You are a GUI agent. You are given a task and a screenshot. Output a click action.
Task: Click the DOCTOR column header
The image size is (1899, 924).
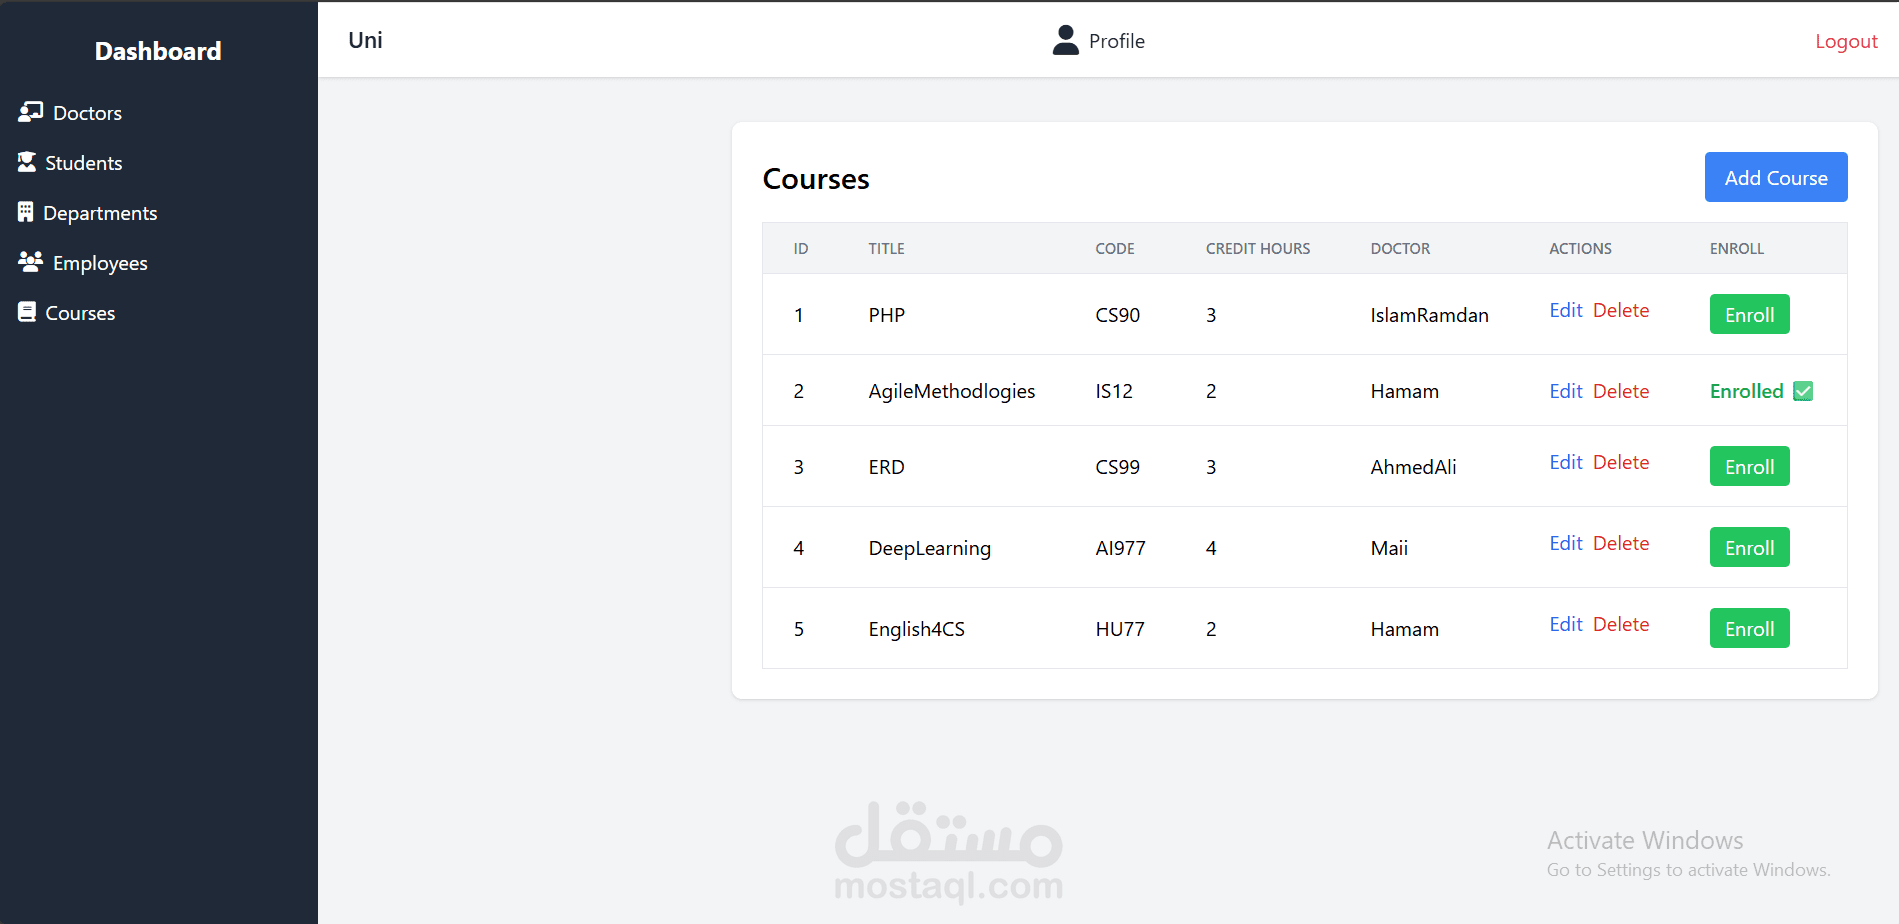pos(1400,248)
